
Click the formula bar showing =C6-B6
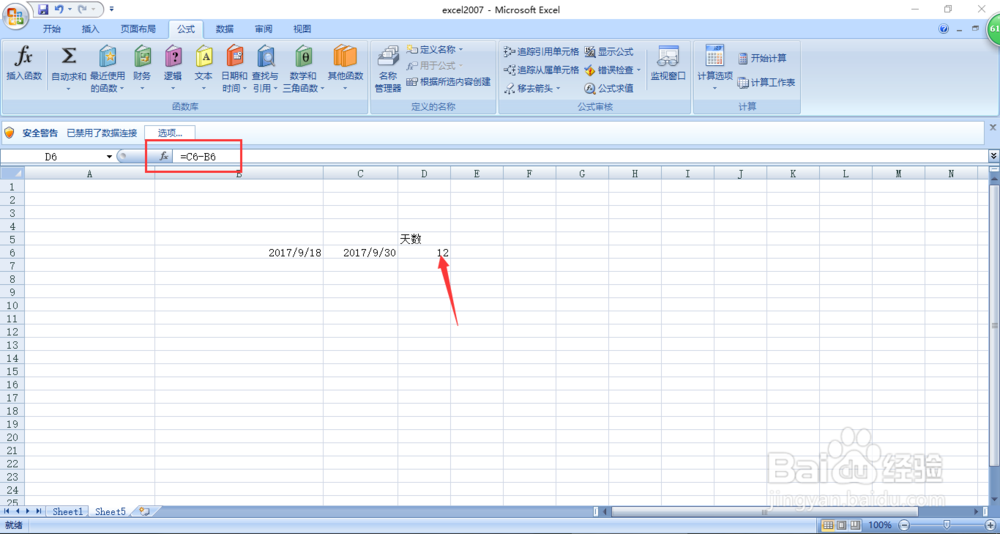point(579,156)
